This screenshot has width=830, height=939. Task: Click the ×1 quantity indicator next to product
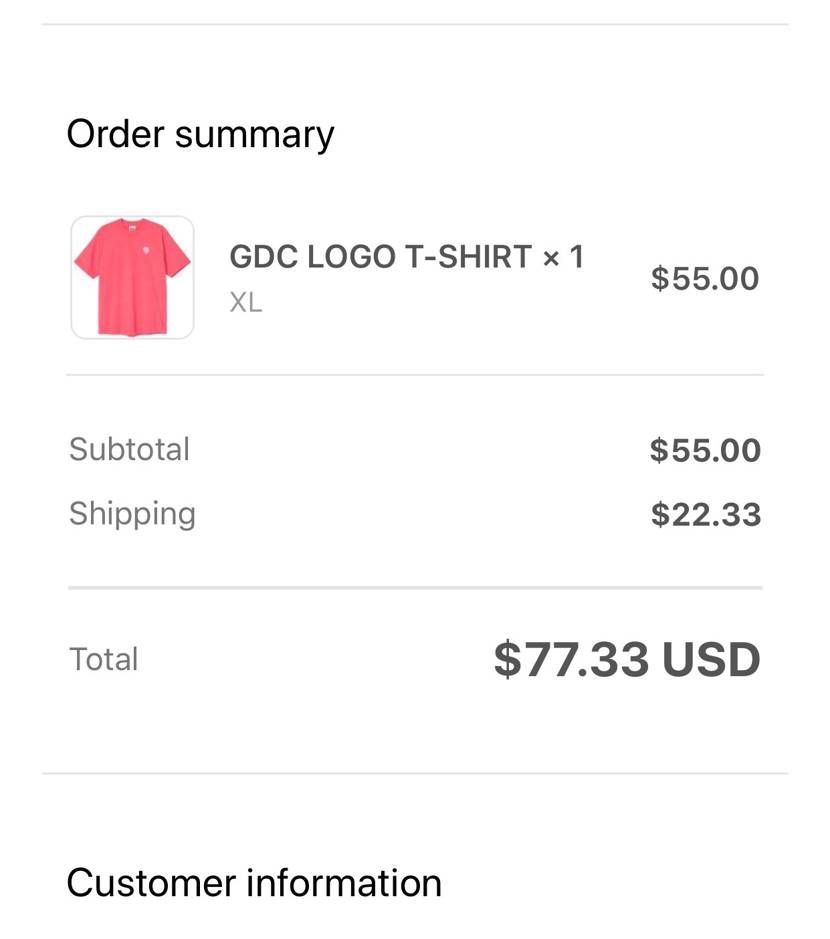pos(563,257)
